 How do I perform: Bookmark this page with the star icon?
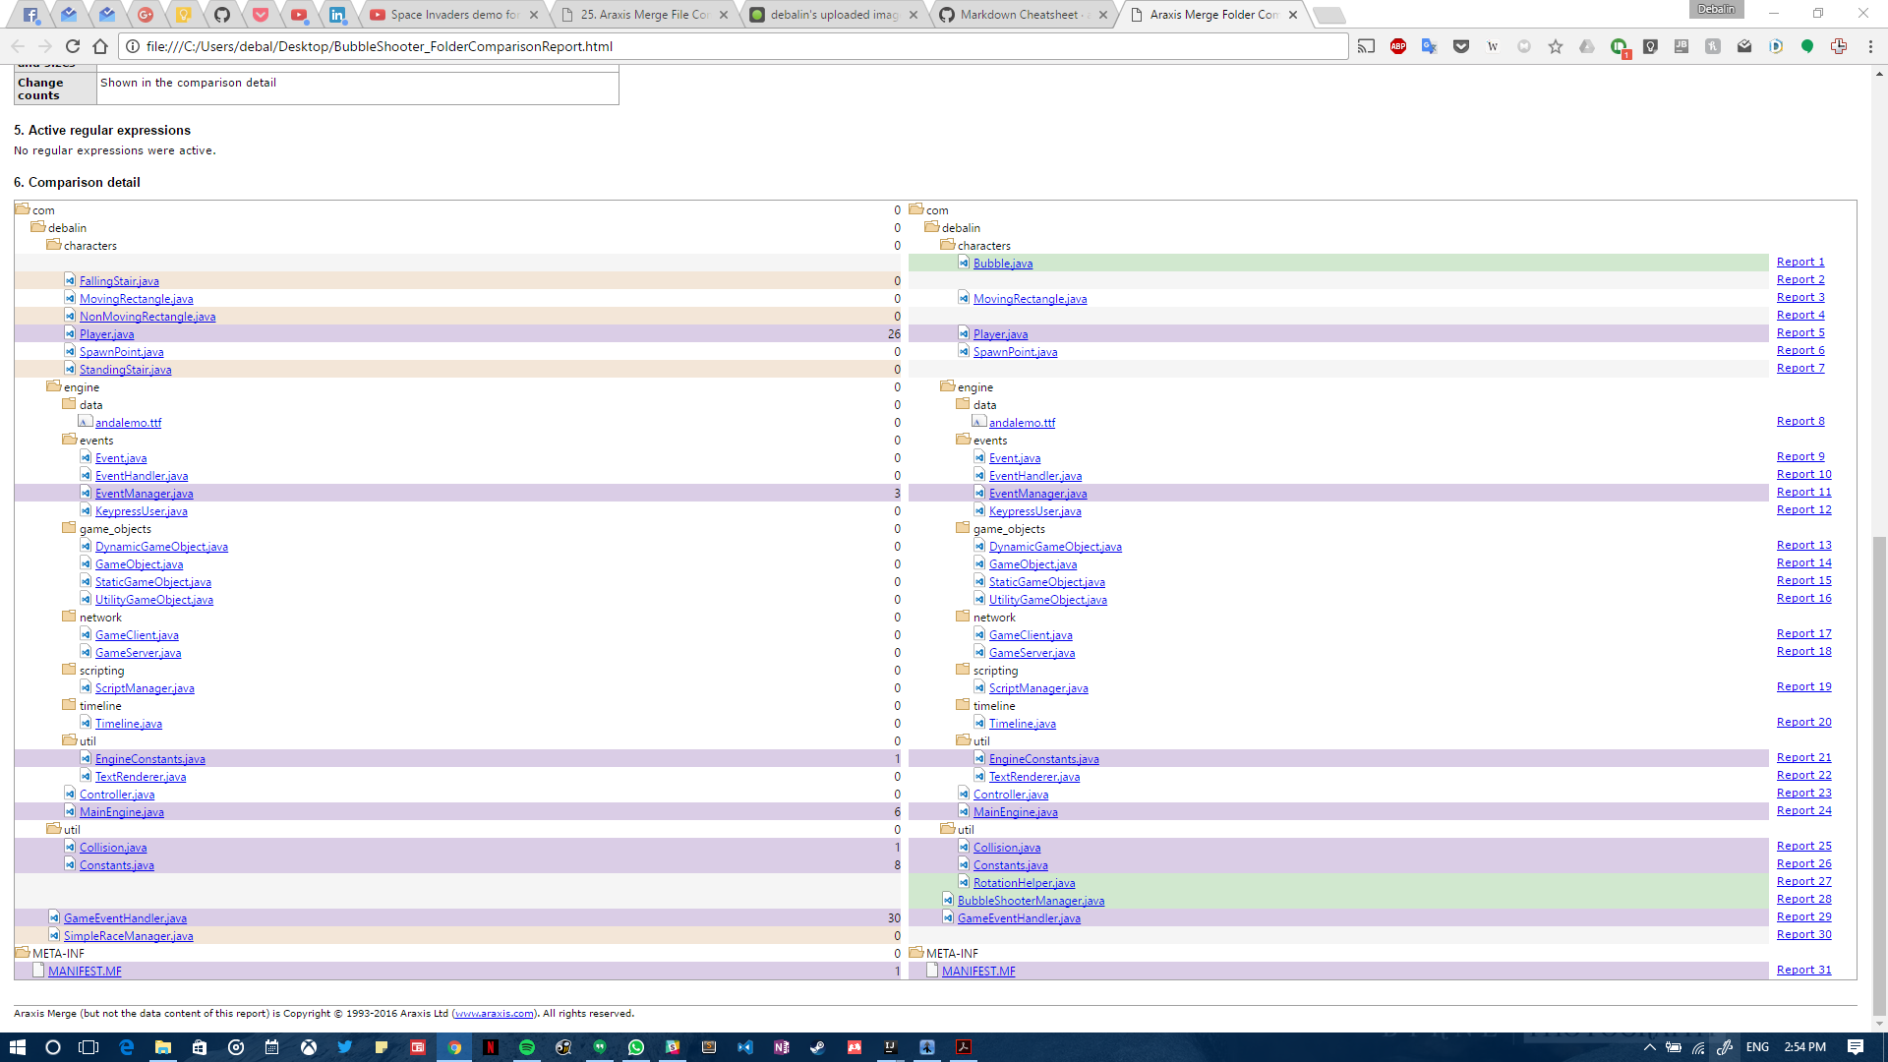tap(1556, 46)
